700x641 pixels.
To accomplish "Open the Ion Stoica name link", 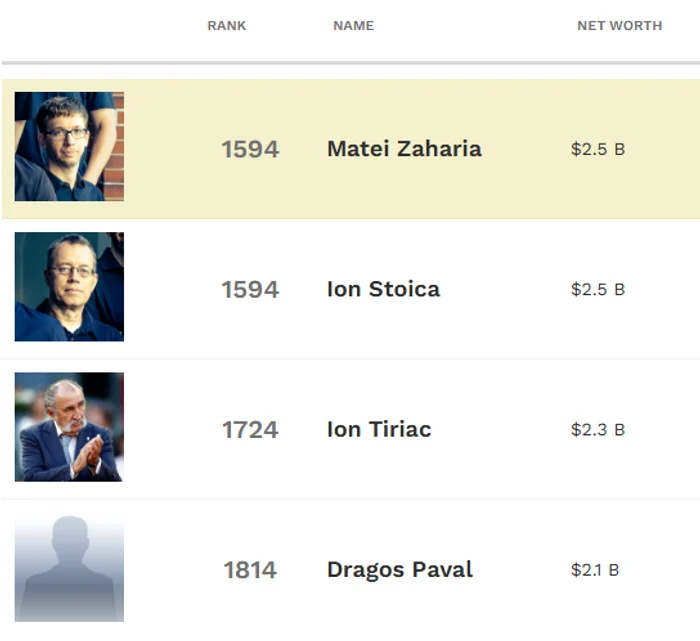I will pyautogui.click(x=383, y=289).
